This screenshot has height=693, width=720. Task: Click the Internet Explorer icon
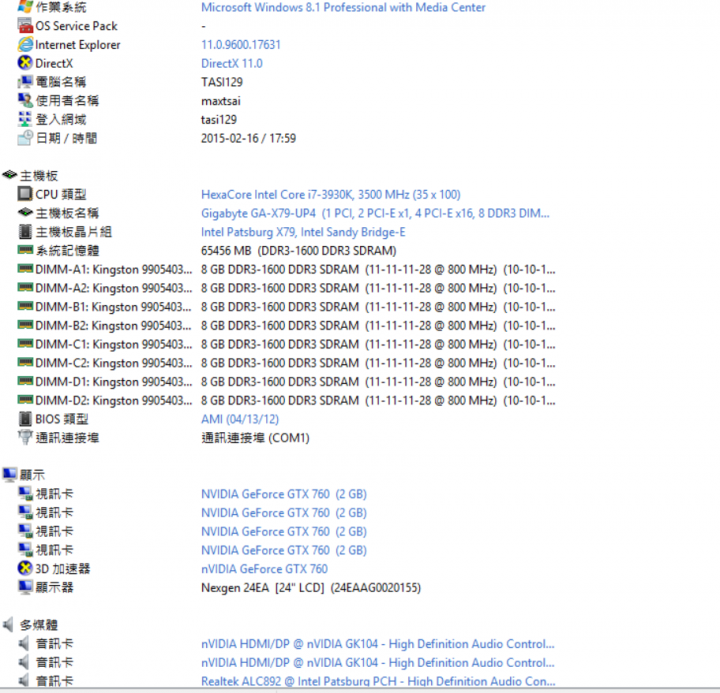pos(25,45)
